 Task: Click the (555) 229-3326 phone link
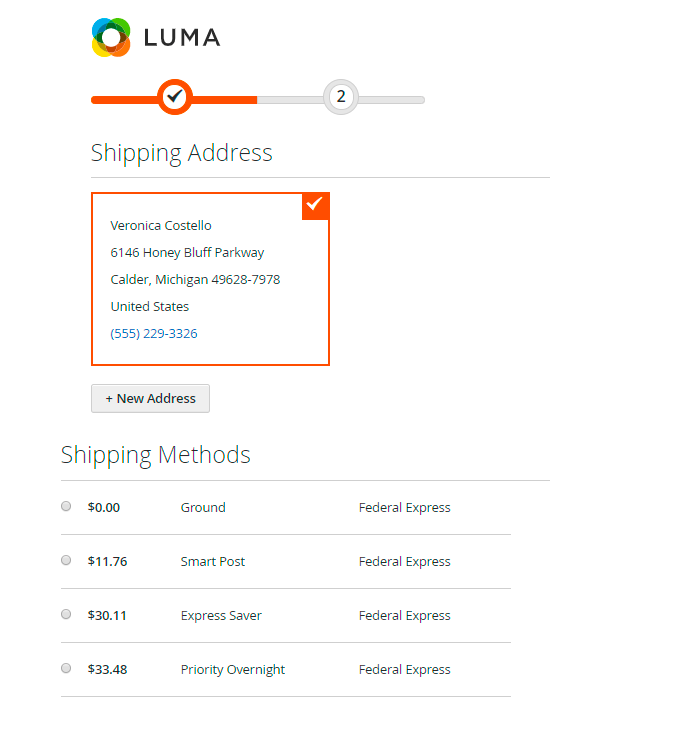pos(154,334)
